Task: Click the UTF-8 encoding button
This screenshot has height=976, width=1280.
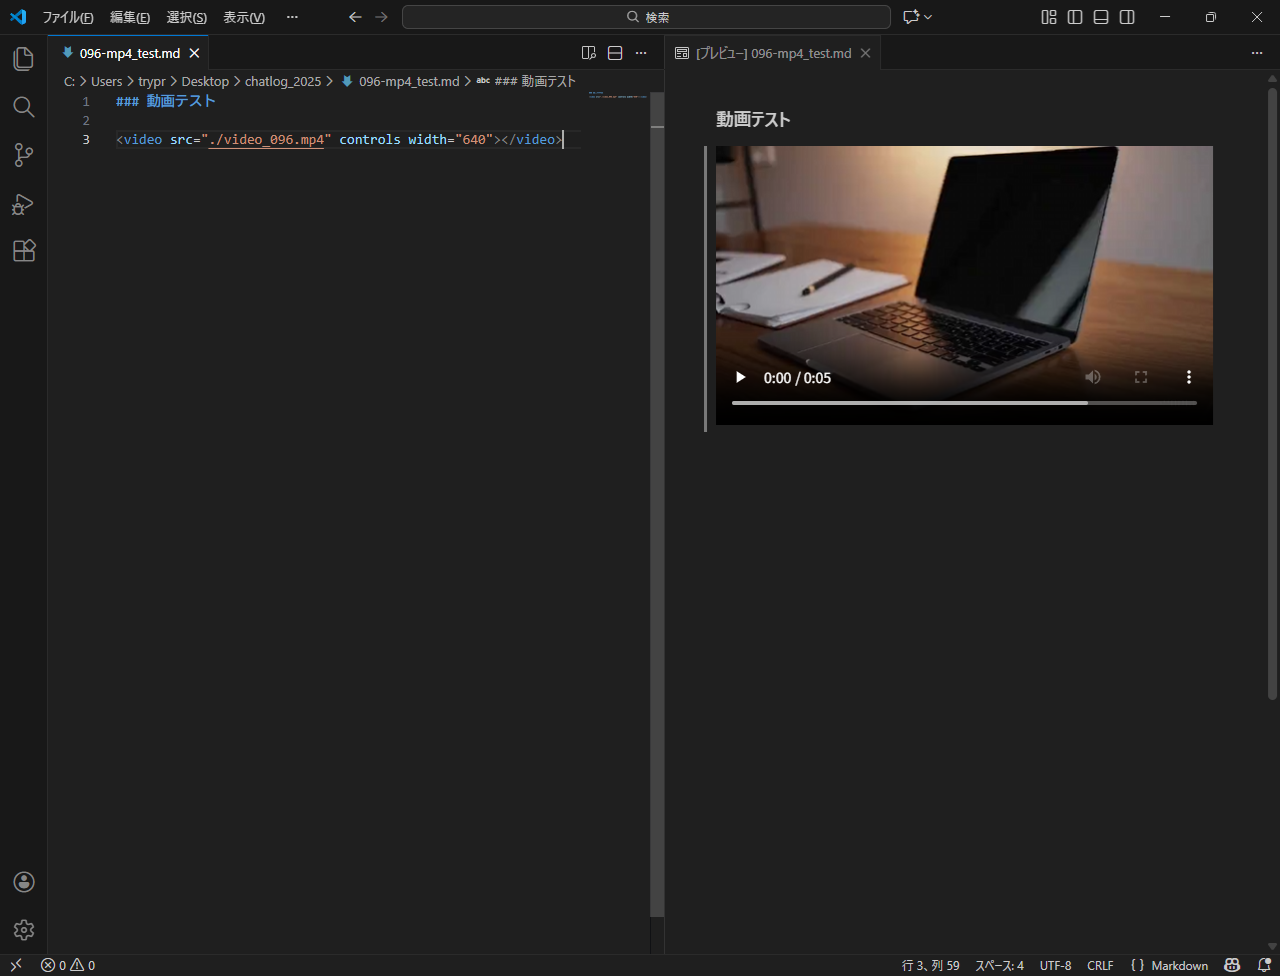Action: [1055, 965]
